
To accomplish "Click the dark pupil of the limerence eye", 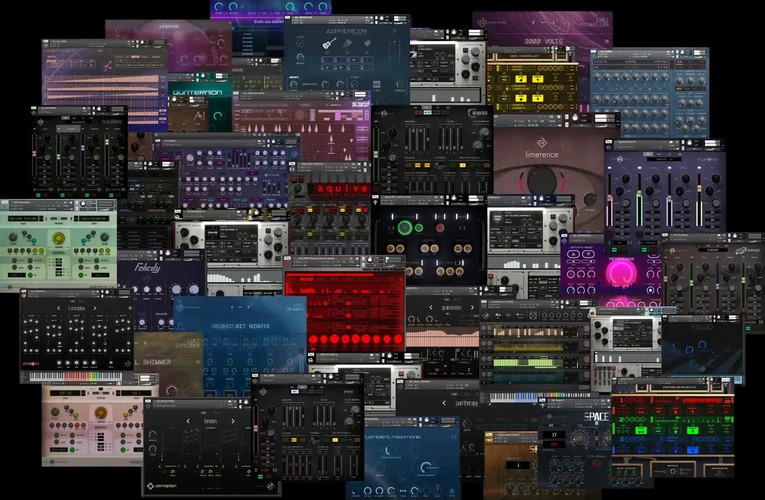I will [543, 182].
